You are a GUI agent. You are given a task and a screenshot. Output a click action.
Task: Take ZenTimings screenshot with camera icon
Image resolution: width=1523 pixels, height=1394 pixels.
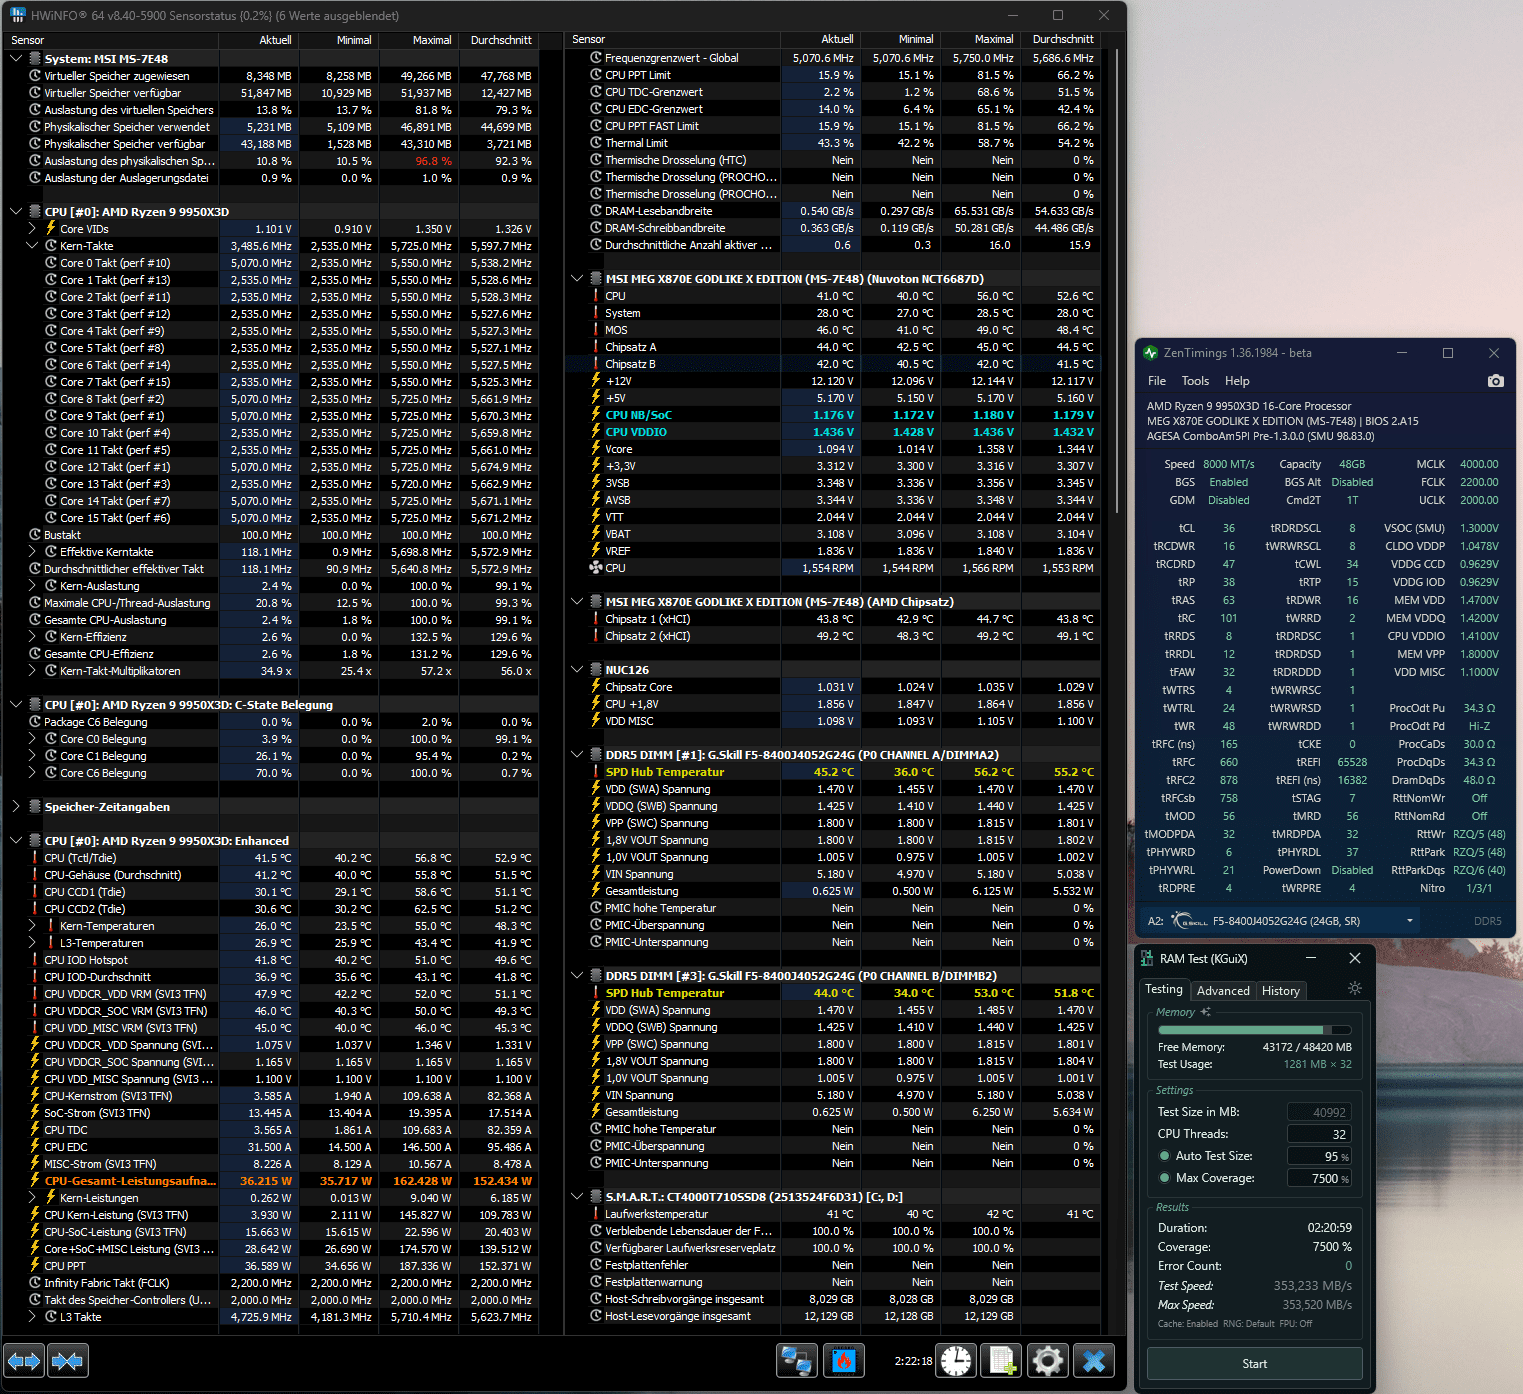point(1495,381)
